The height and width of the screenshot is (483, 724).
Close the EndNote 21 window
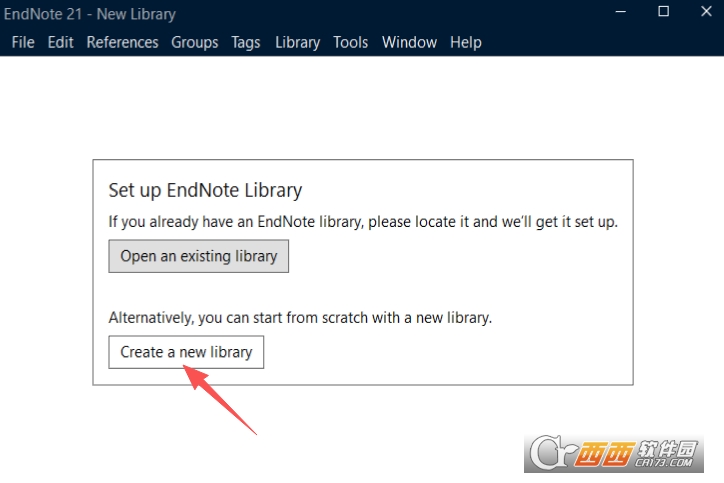click(x=706, y=12)
